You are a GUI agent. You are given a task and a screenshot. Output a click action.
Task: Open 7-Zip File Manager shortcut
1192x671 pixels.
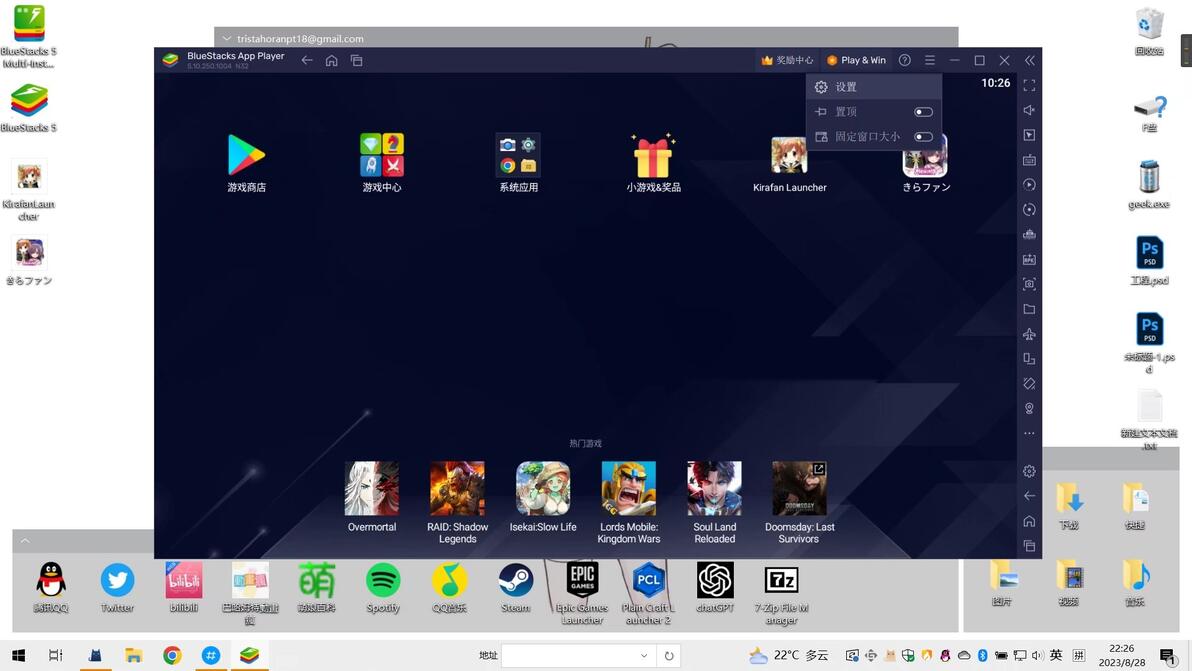[781, 593]
